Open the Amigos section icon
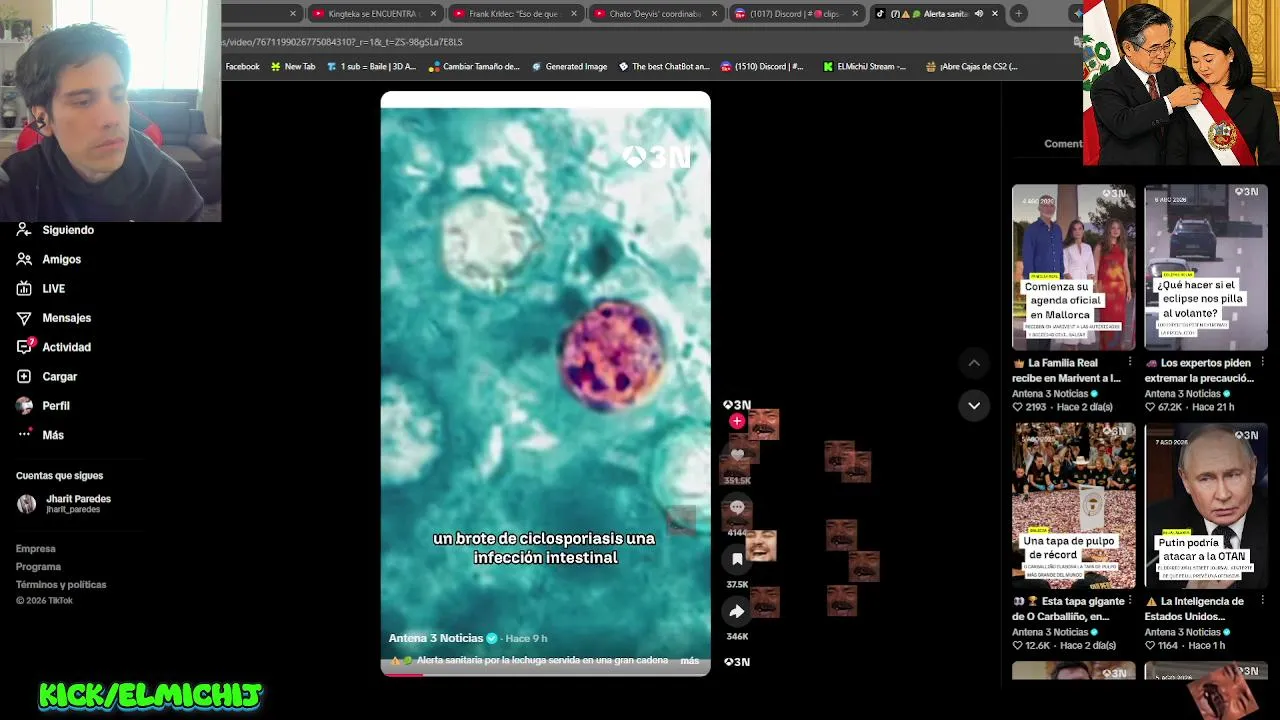This screenshot has height=720, width=1280. tap(24, 259)
